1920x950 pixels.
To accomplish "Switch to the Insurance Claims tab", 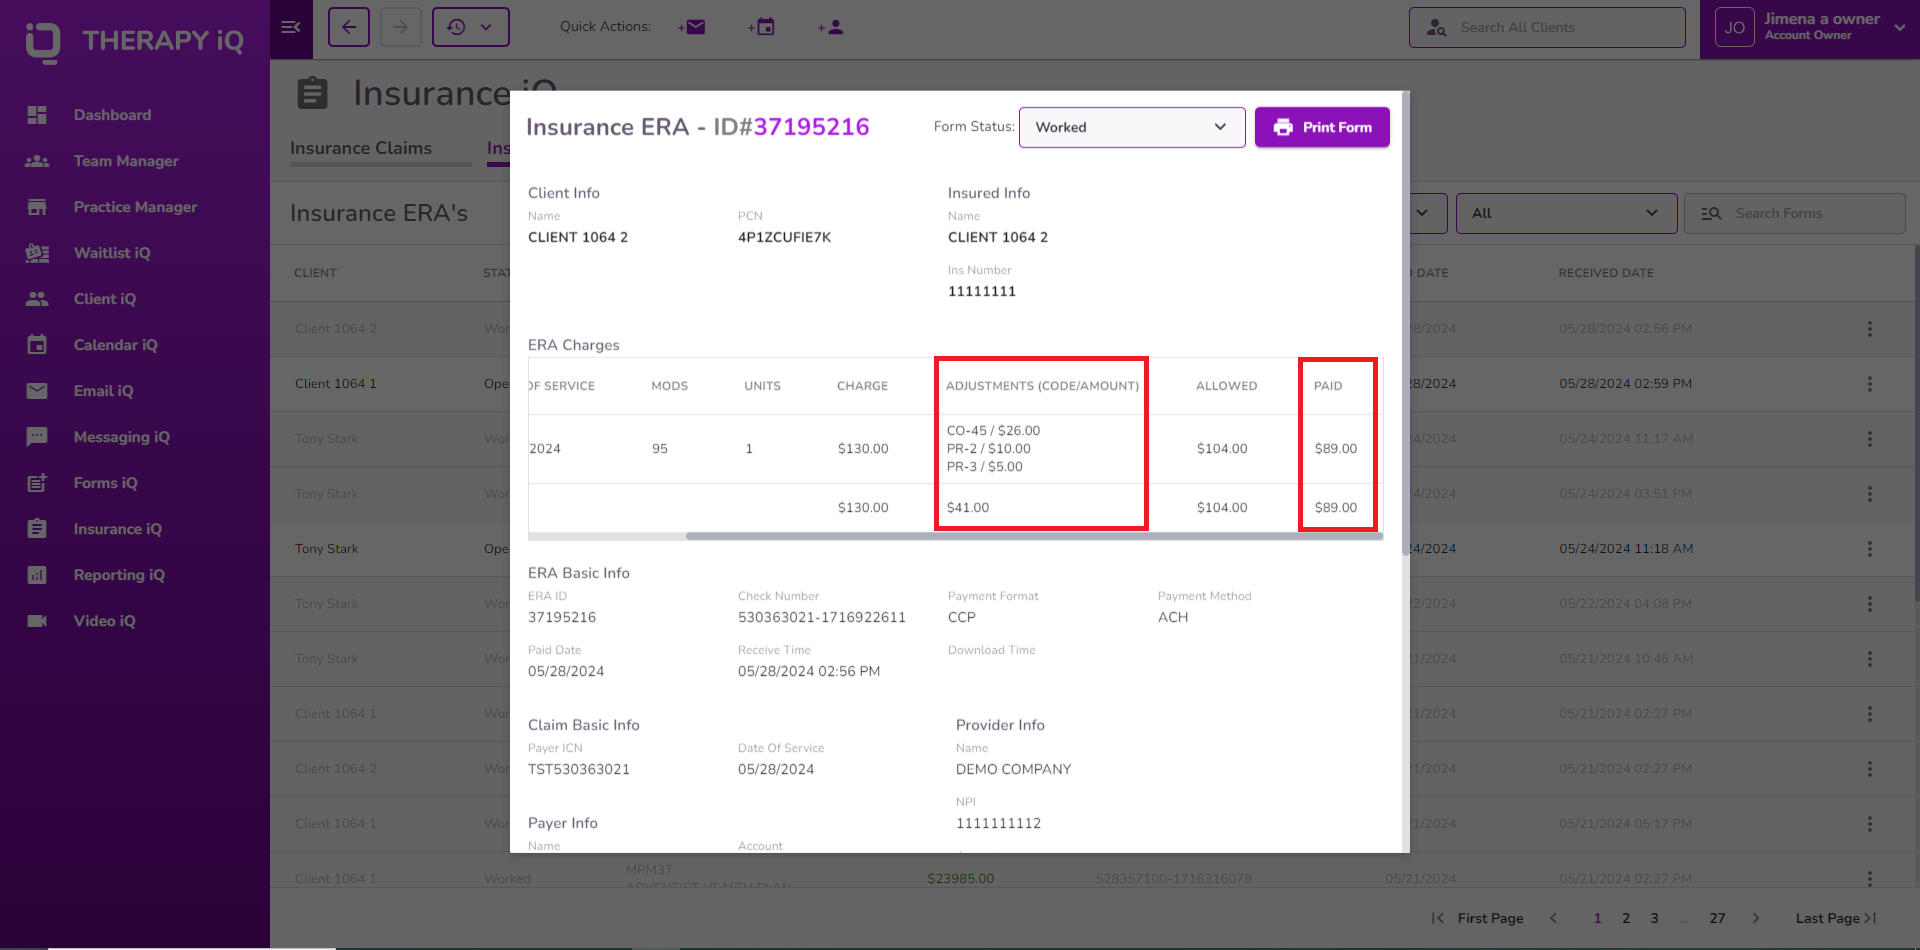I will [x=361, y=148].
